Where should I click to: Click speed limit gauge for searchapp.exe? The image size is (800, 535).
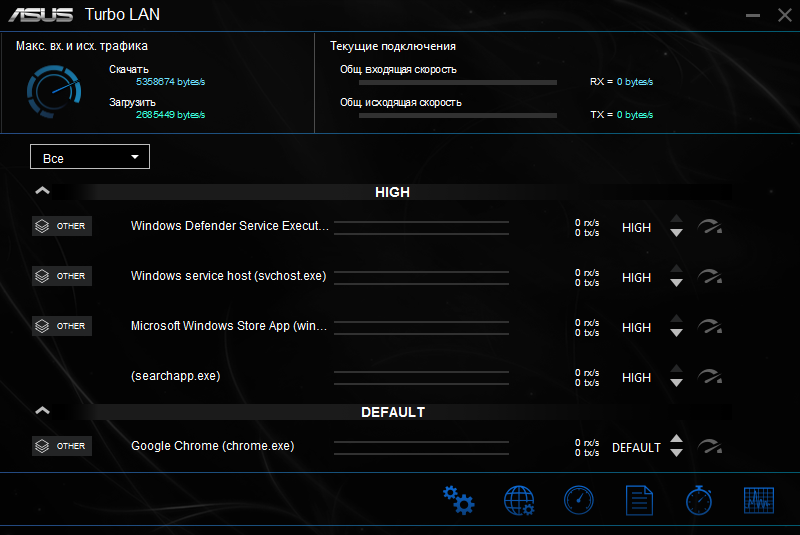(710, 376)
